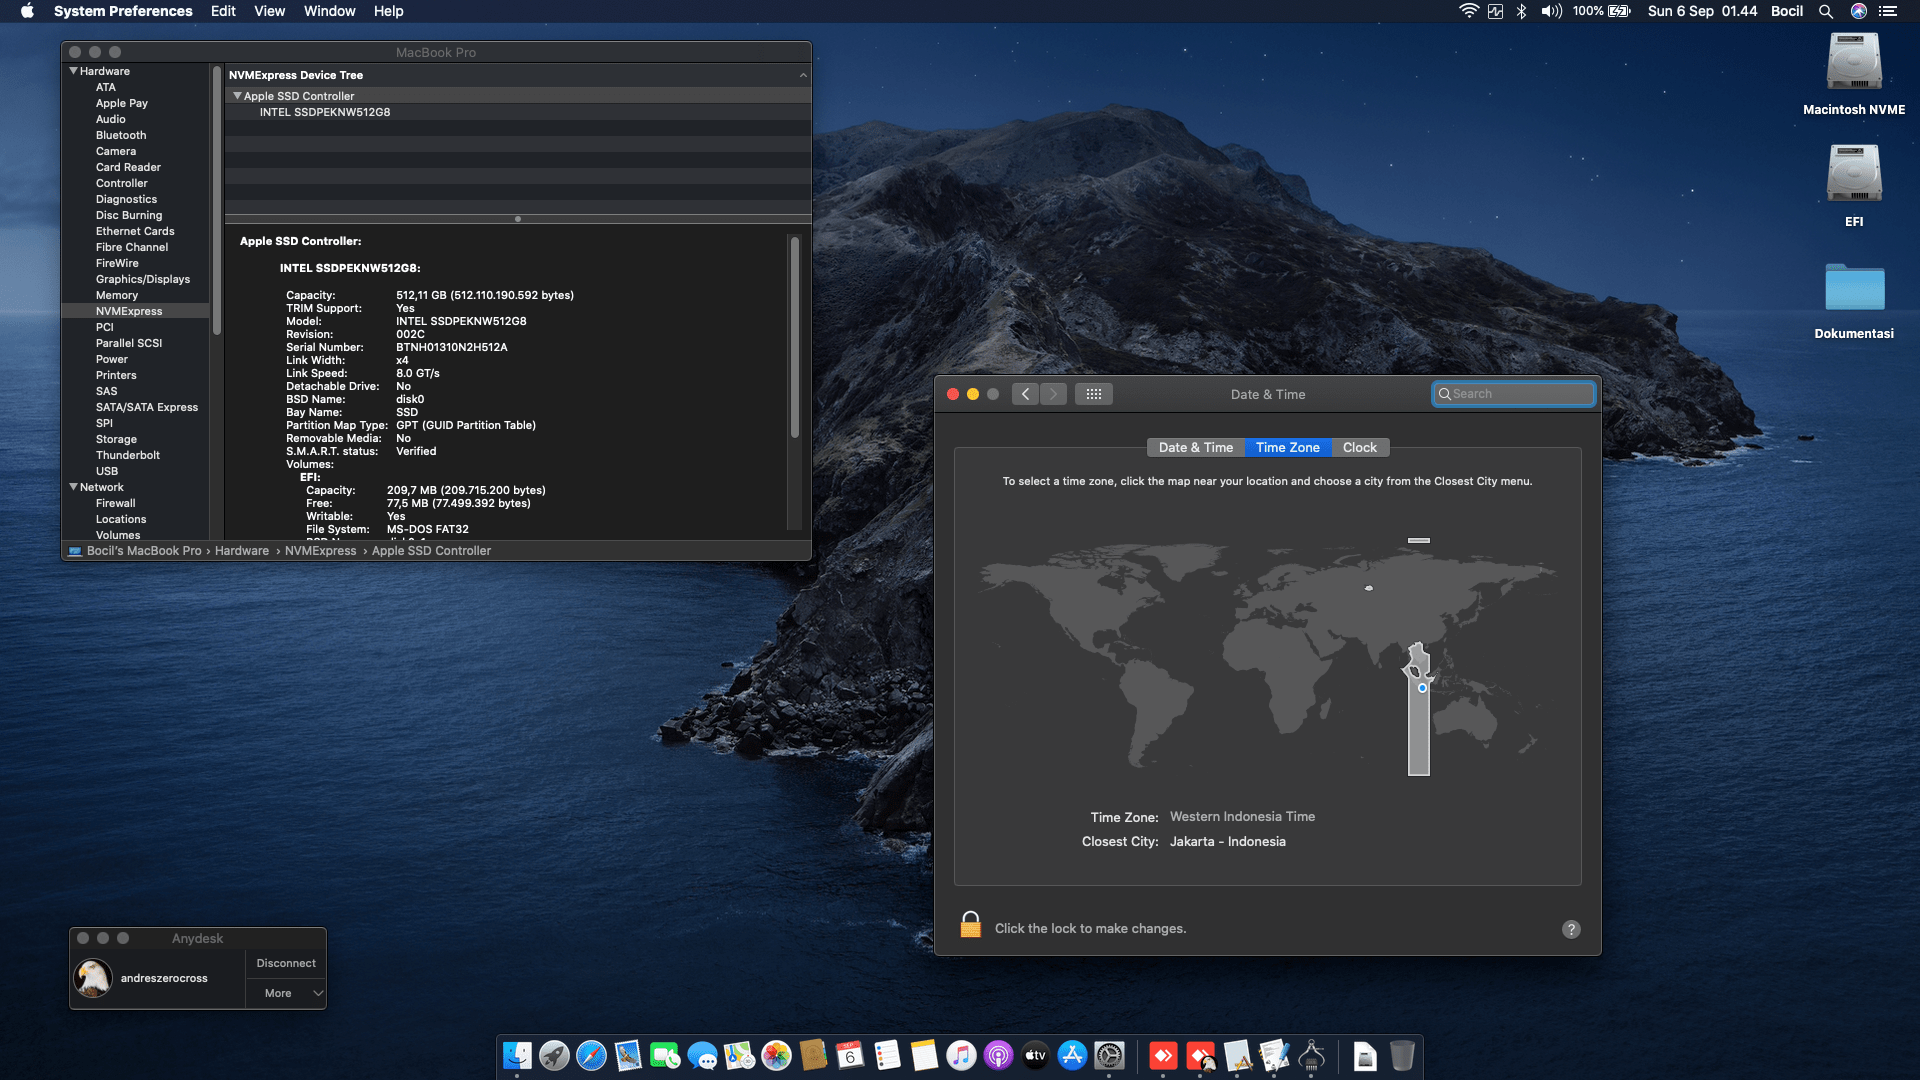Open the Music app in the dock

click(x=961, y=1056)
